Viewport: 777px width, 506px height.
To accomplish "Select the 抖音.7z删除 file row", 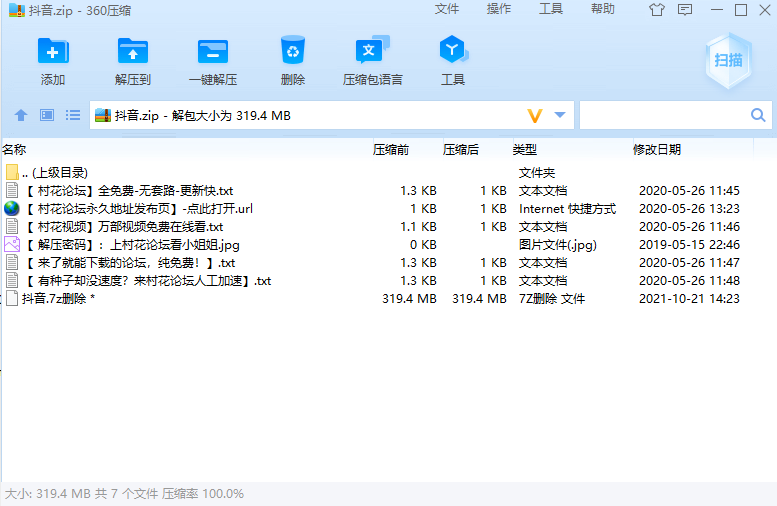I will point(58,299).
